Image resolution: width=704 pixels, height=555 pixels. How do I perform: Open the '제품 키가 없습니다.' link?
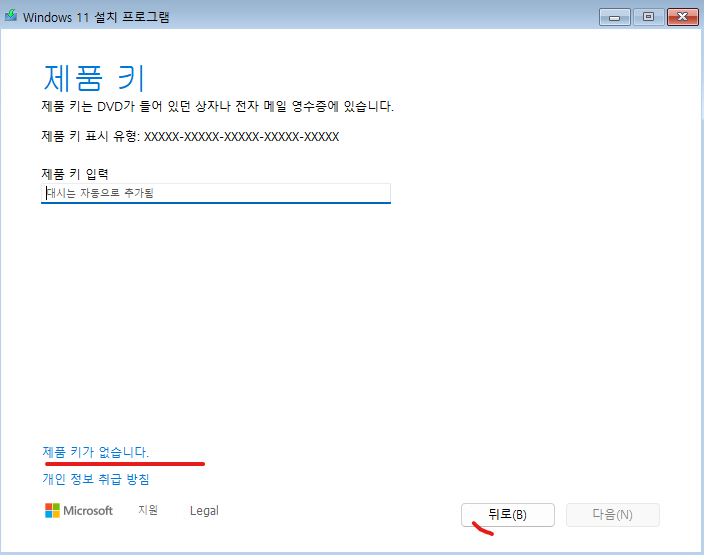pos(96,452)
